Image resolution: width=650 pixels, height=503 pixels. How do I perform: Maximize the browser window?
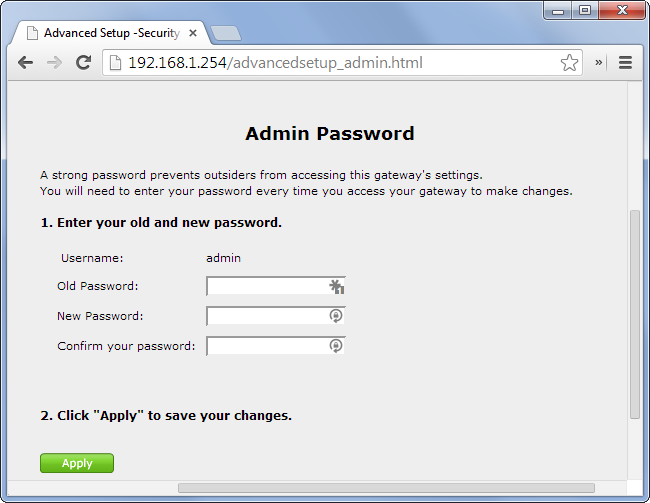pos(585,10)
